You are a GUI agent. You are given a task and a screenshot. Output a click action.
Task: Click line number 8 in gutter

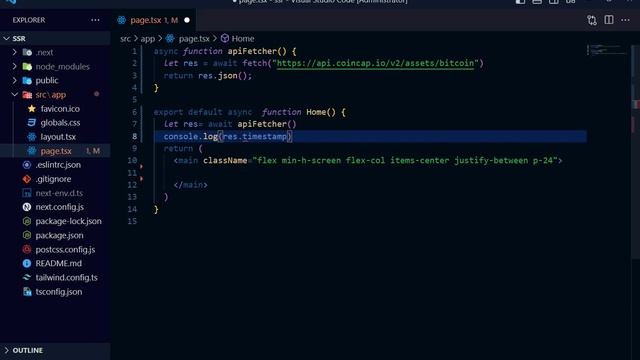pos(134,136)
